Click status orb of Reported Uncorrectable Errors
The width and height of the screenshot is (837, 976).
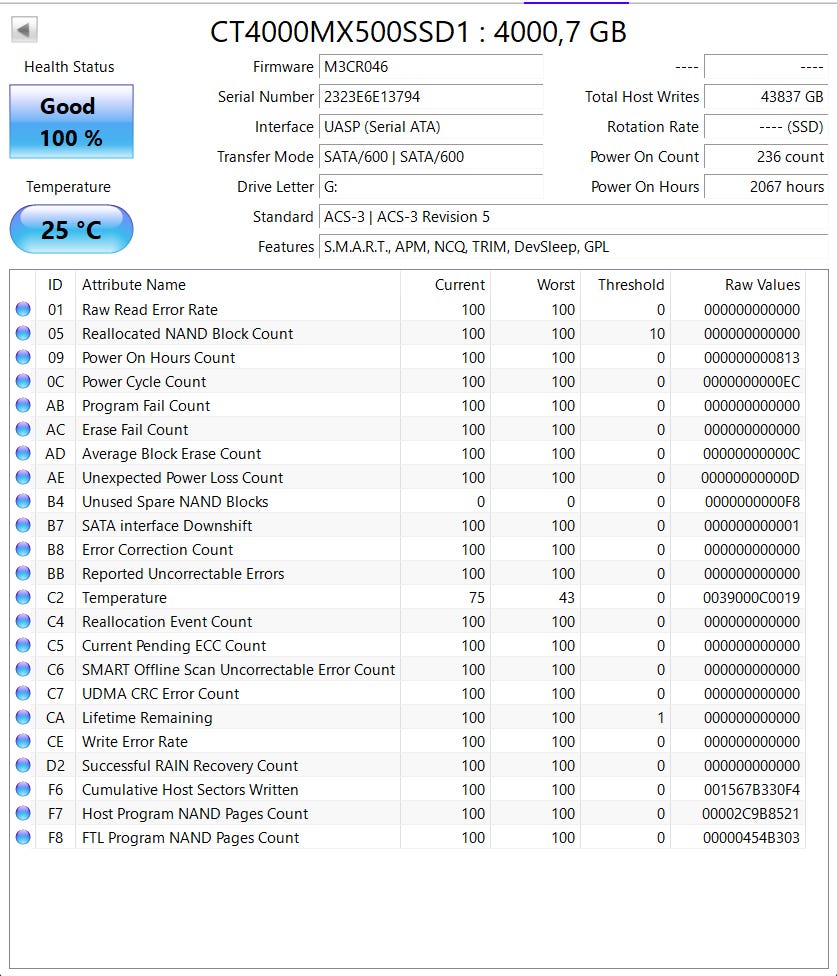click(x=23, y=573)
